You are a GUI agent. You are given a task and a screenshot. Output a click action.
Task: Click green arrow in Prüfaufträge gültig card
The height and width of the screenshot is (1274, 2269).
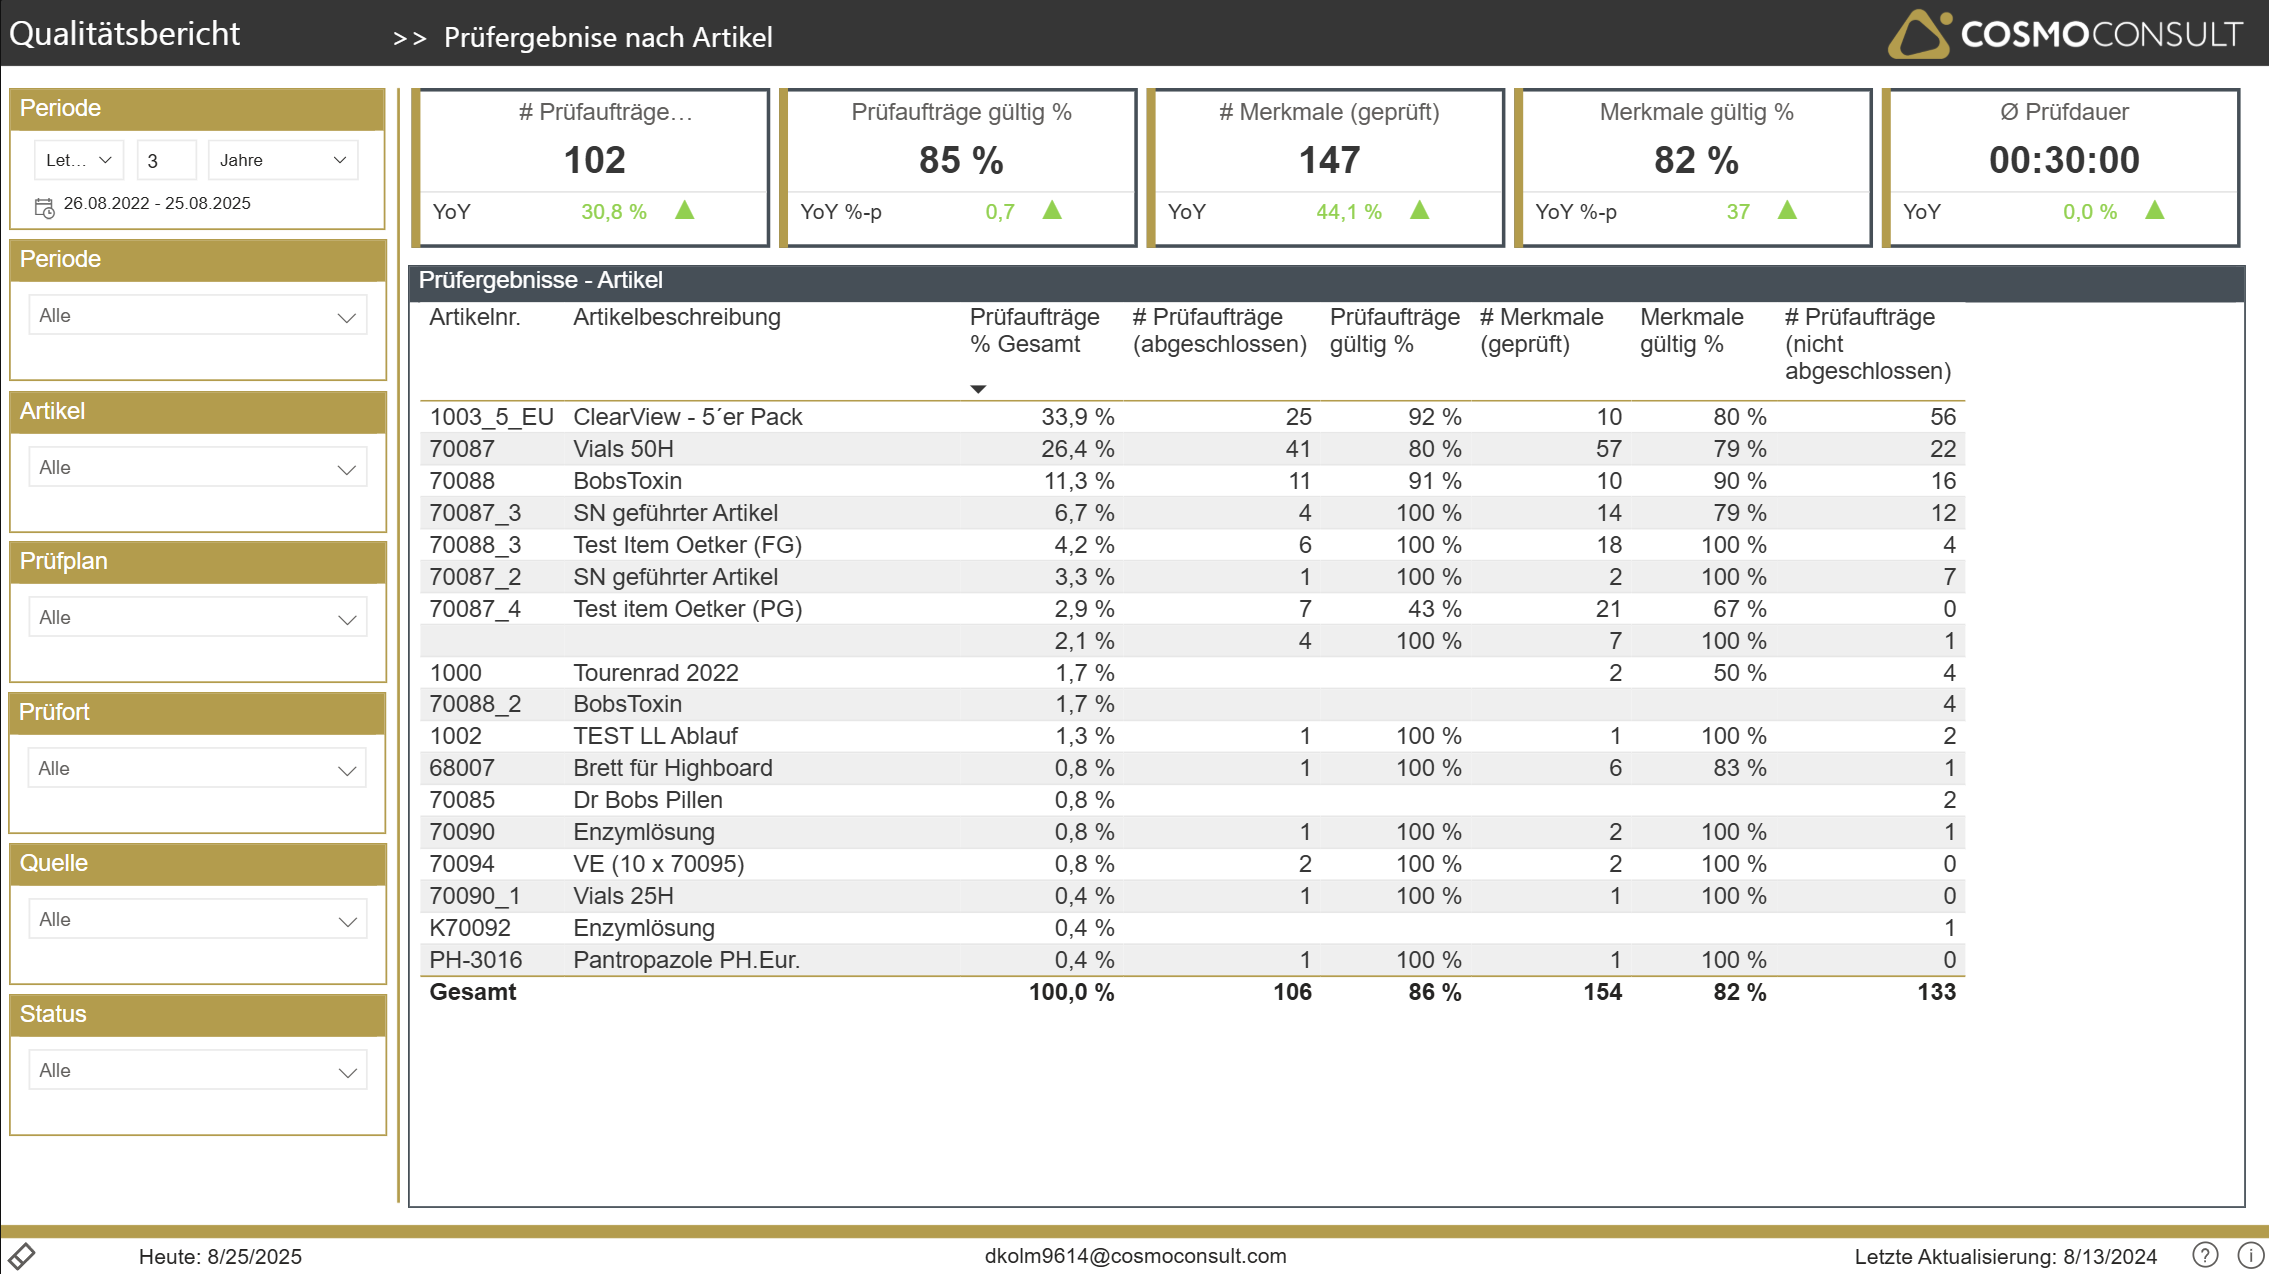tap(1052, 211)
